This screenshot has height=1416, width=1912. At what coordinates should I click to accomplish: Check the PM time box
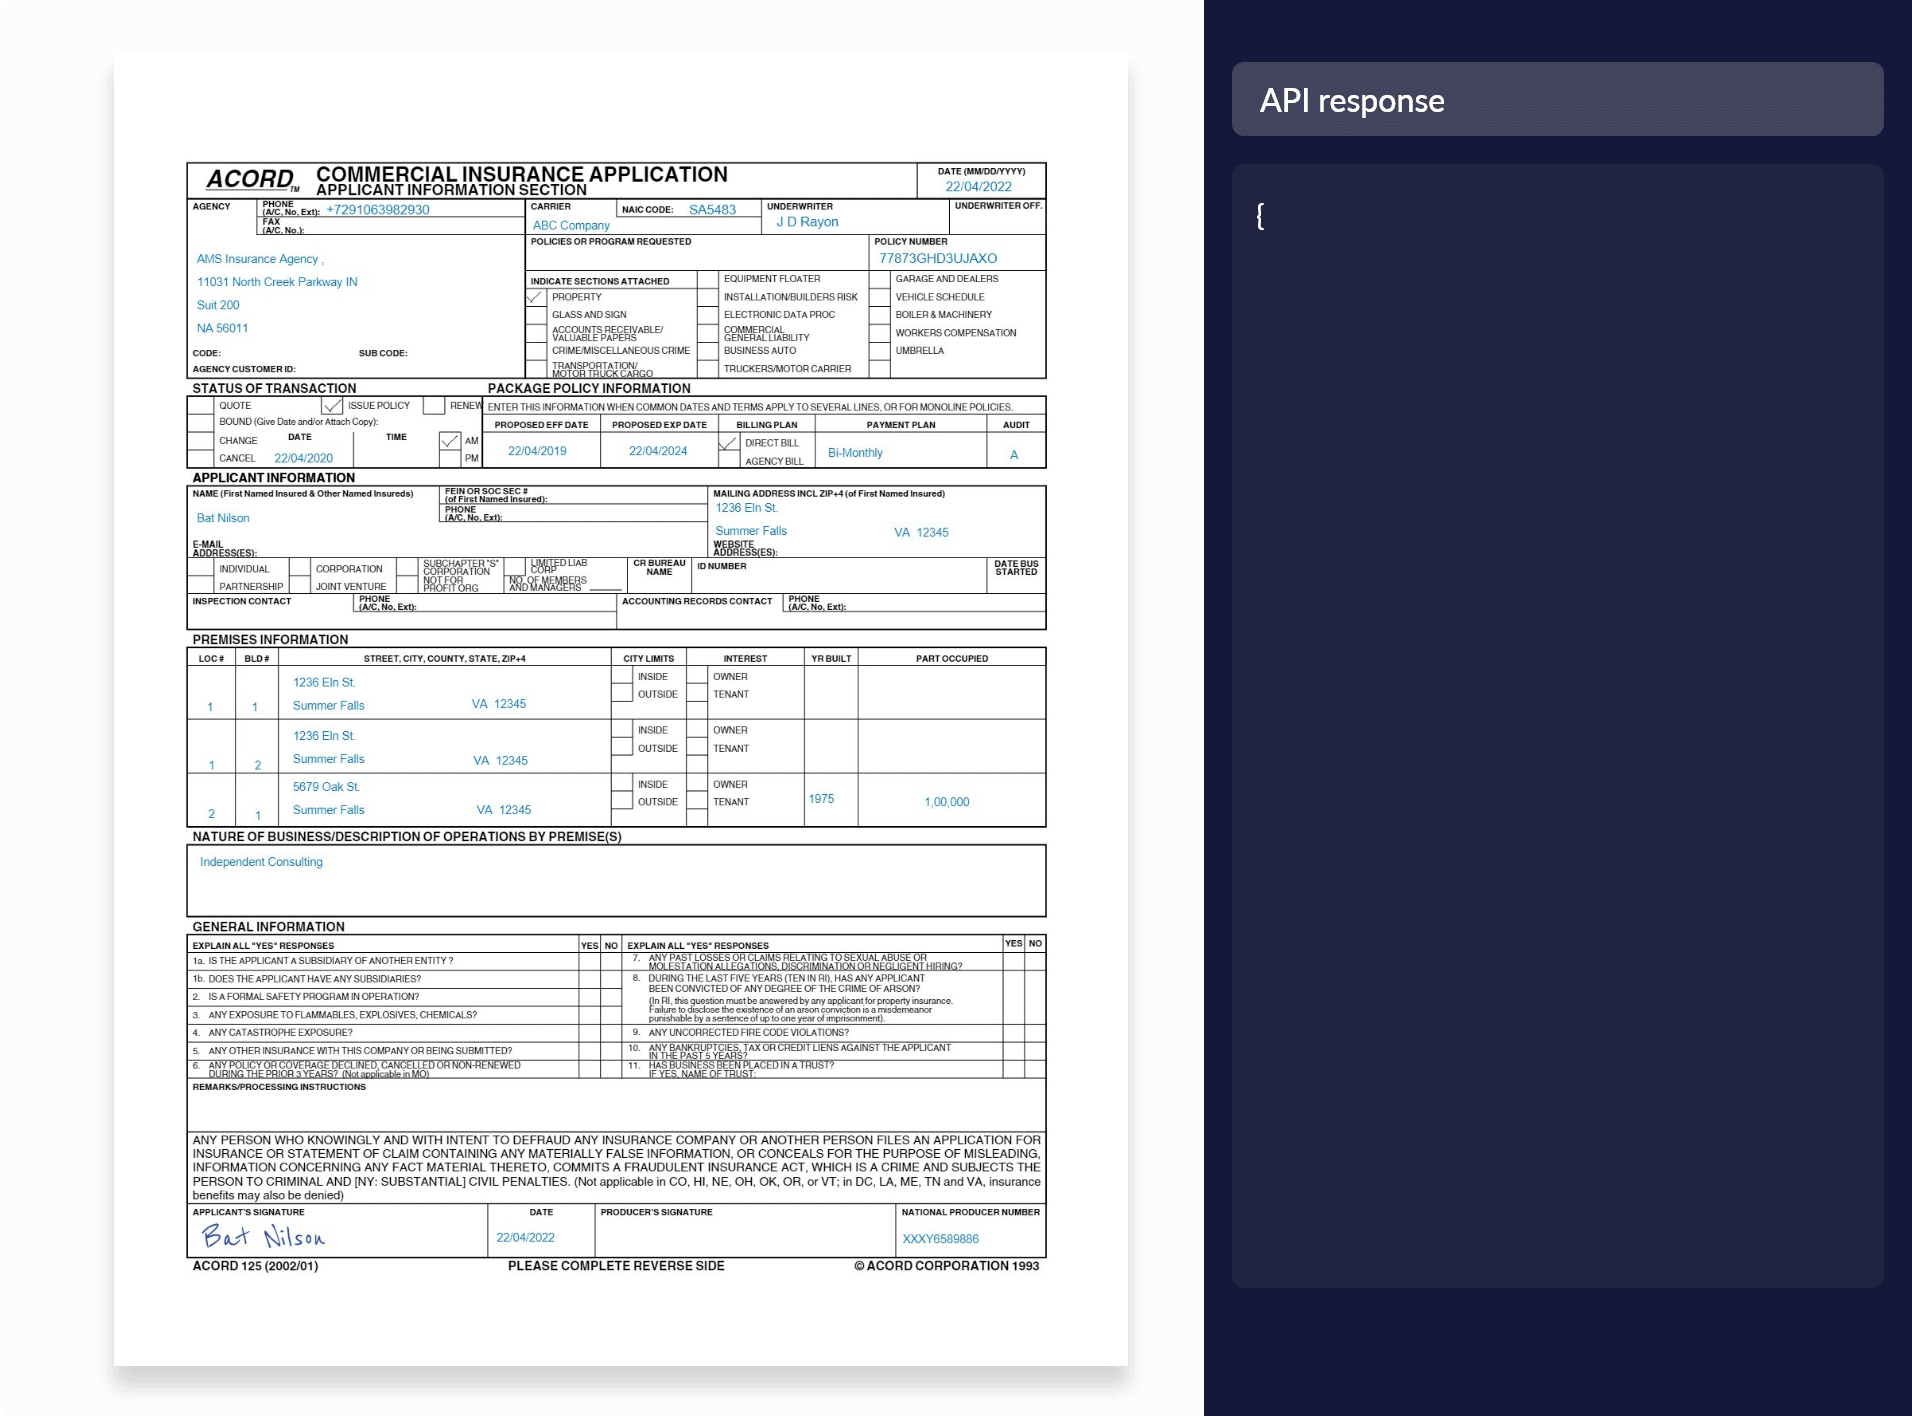(x=450, y=458)
